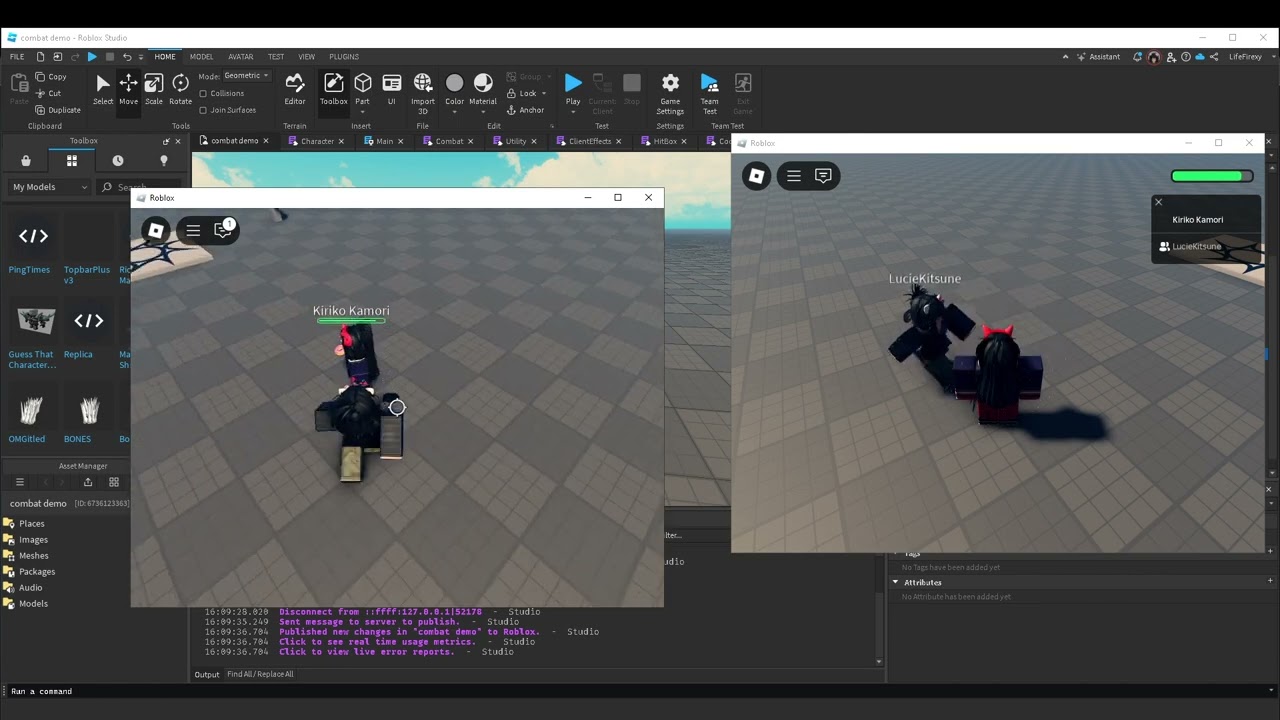Image resolution: width=1280 pixels, height=720 pixels.
Task: Select the PingTimes model thumbnail
Action: tap(33, 237)
